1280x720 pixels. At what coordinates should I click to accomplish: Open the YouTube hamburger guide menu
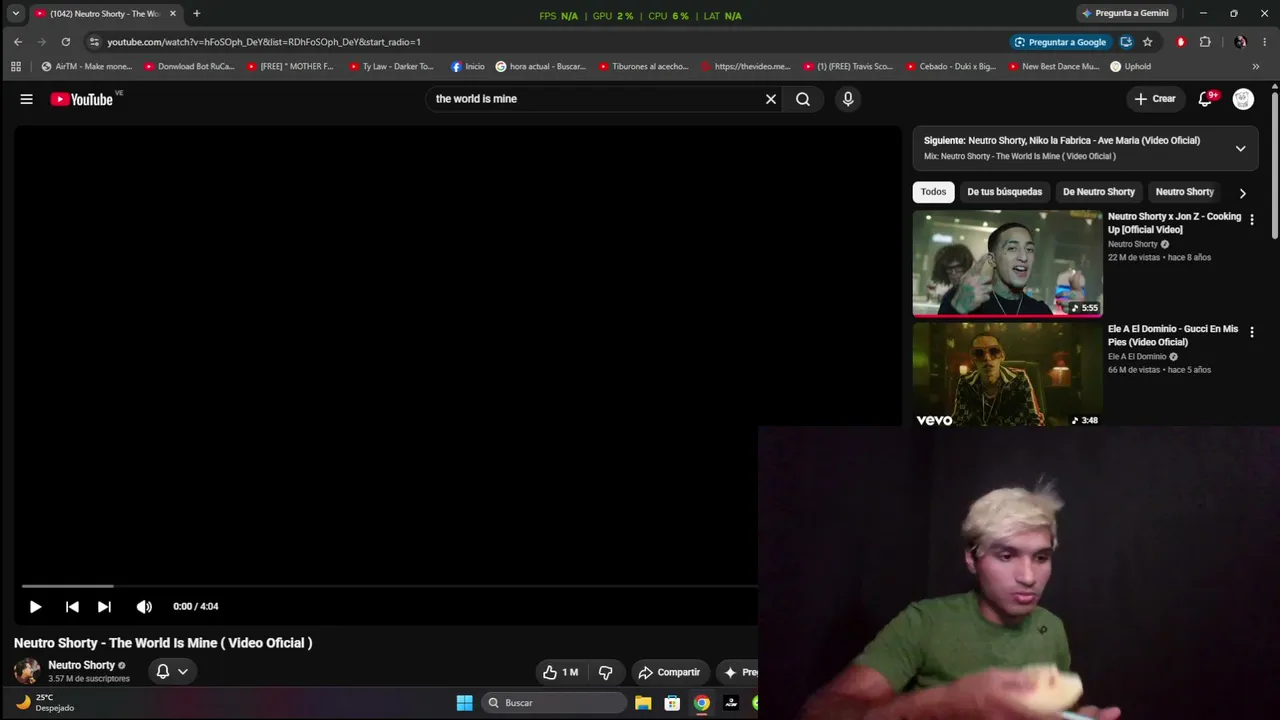pyautogui.click(x=27, y=99)
